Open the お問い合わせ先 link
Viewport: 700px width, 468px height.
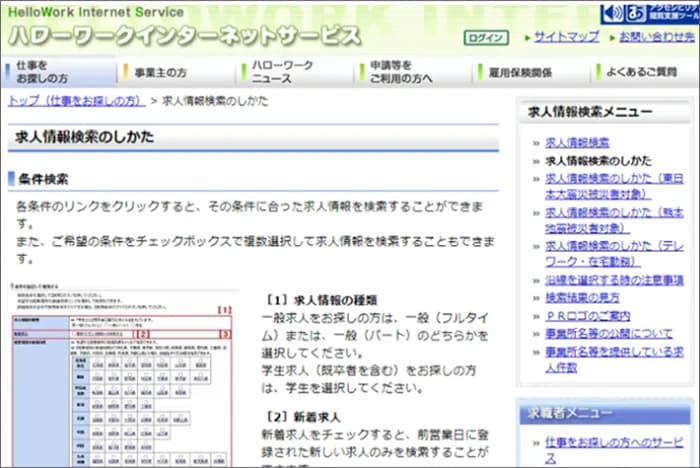click(657, 37)
